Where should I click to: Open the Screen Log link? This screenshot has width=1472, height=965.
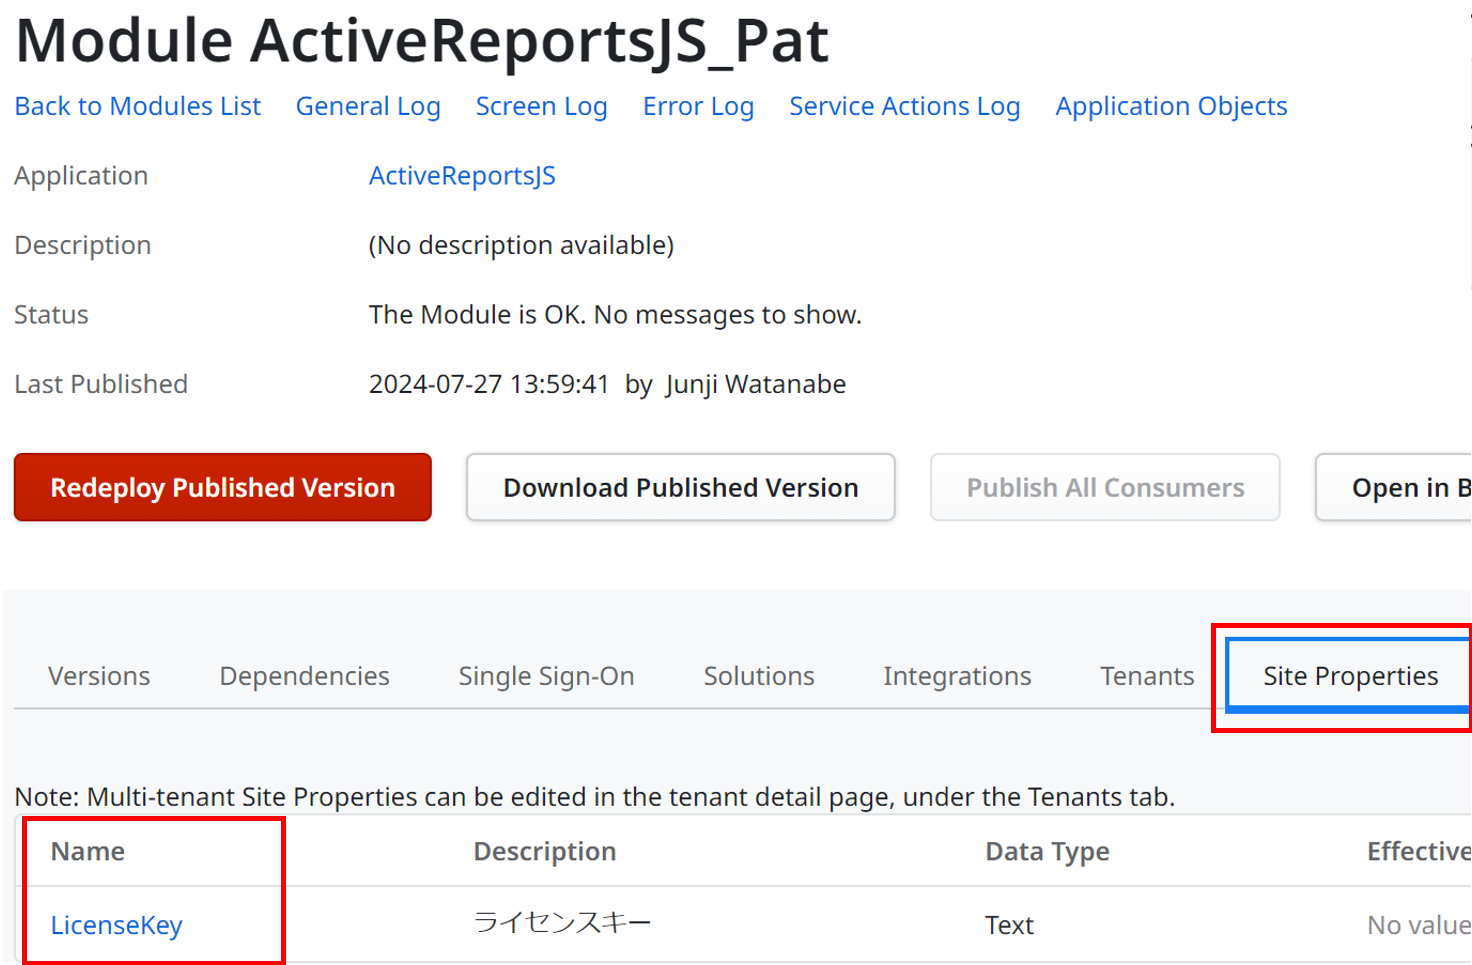click(541, 106)
